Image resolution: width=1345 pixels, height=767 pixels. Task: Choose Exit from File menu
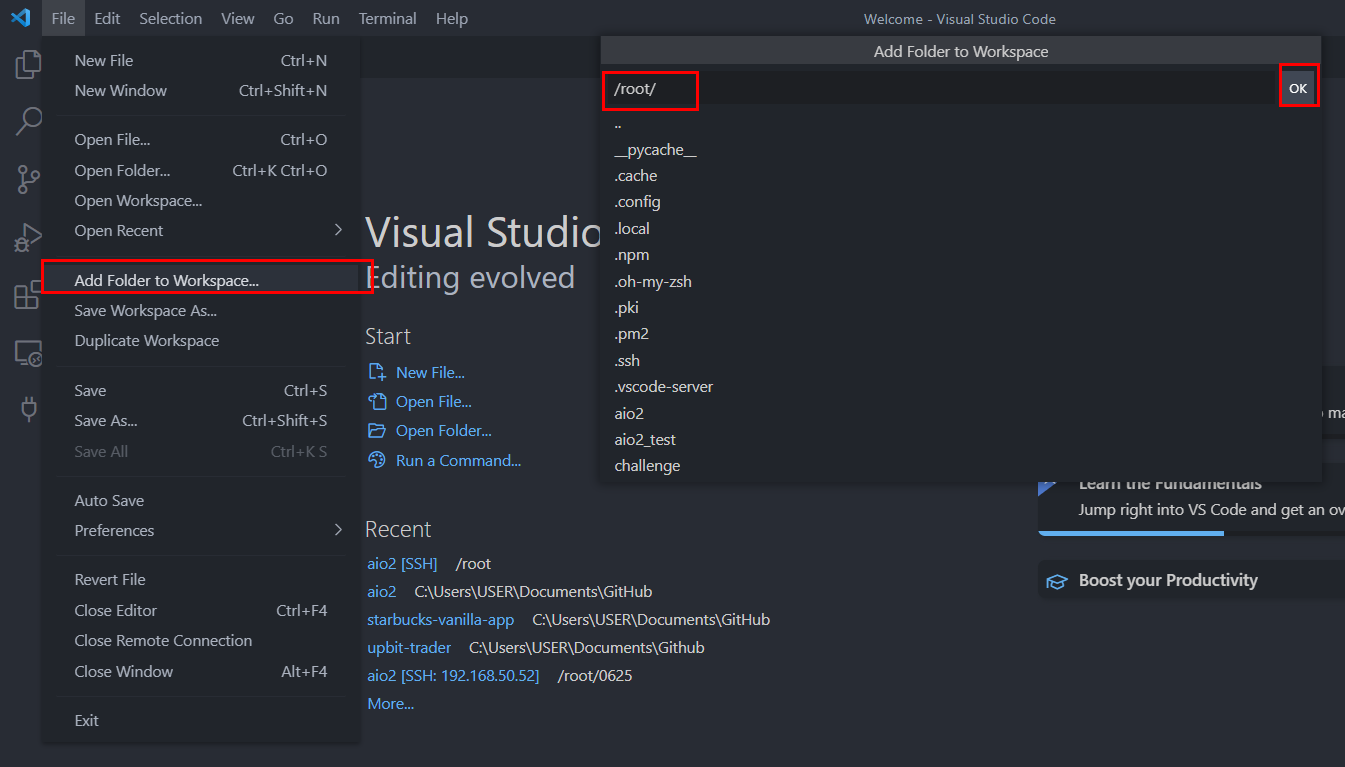201,720
